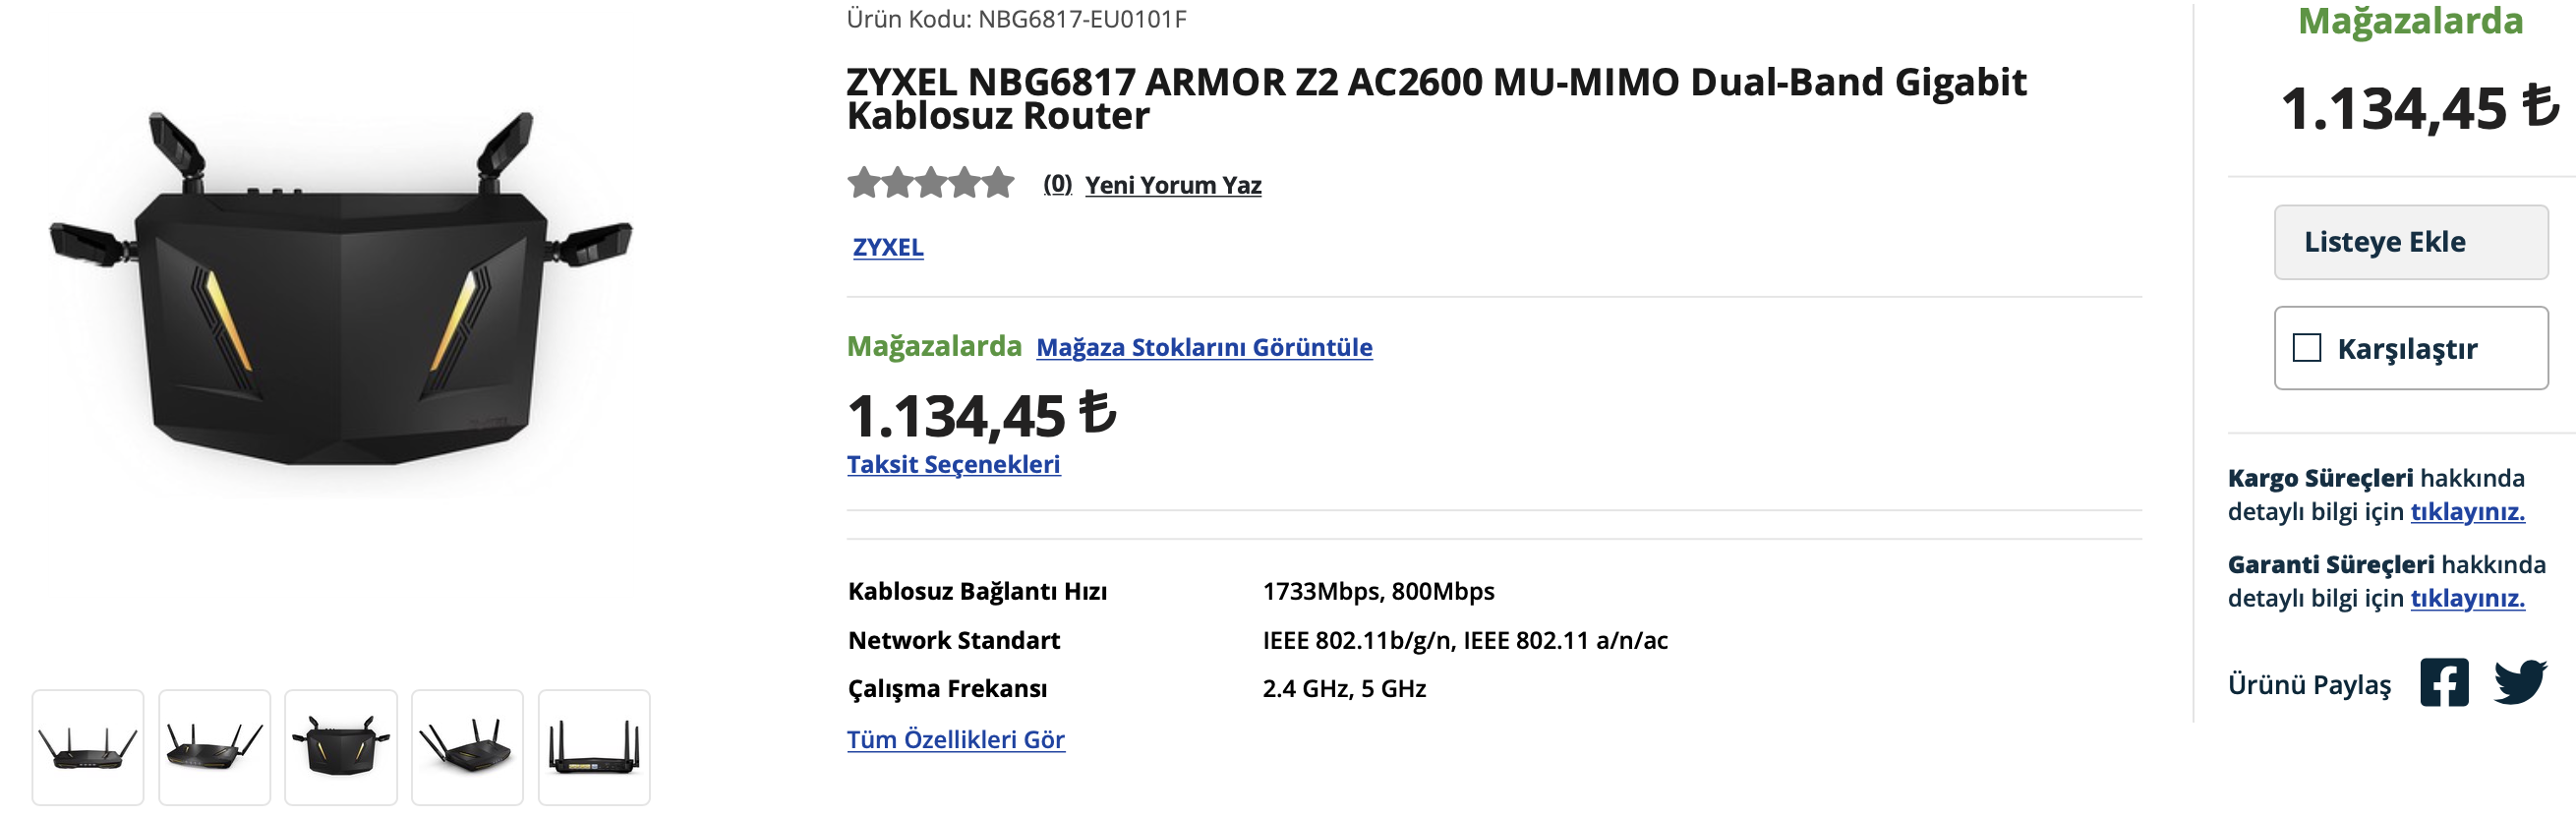Open the ZYXEL brand link
Viewport: 2576px width, 816px height.
pyautogui.click(x=888, y=247)
